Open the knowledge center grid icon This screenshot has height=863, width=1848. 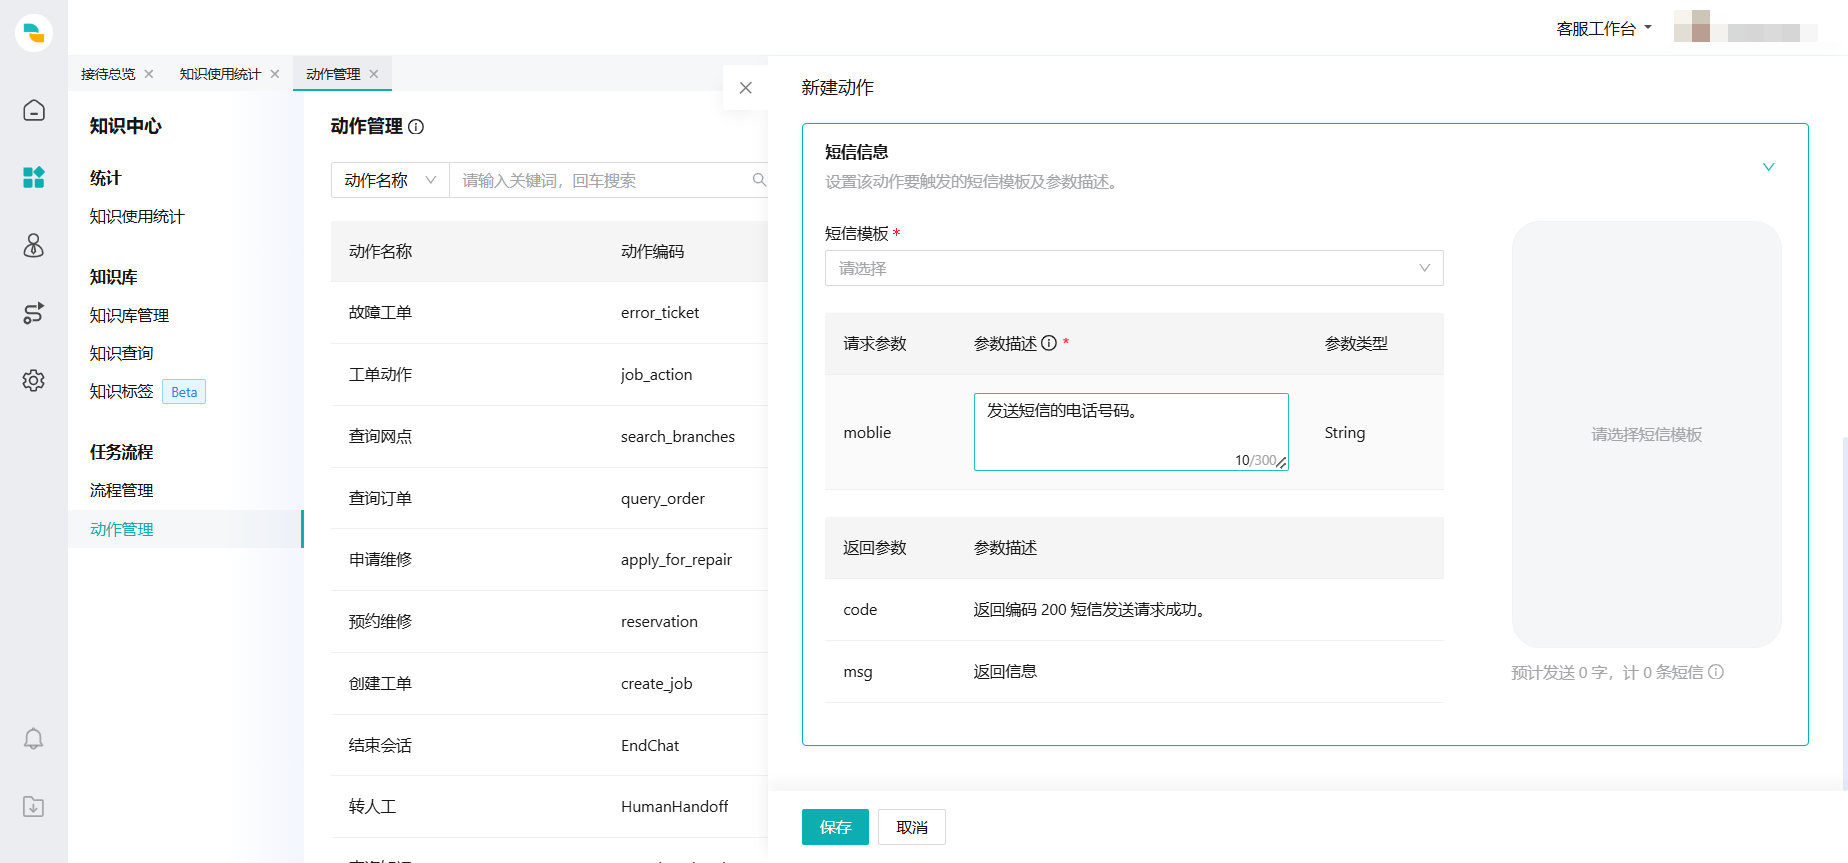pos(34,178)
